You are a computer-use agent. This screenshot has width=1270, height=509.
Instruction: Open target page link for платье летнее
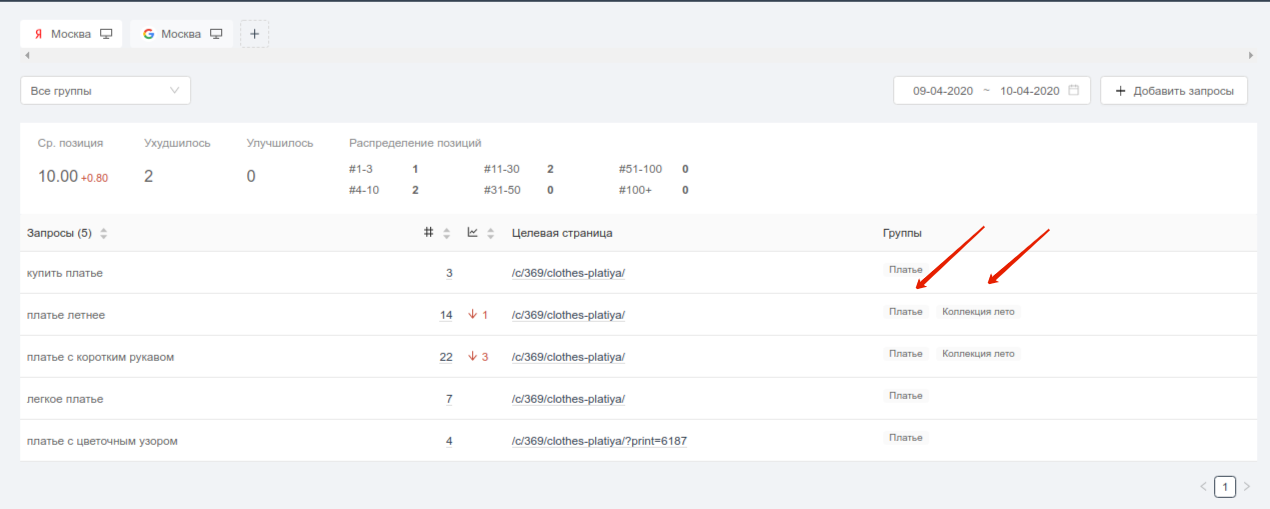[x=568, y=315]
